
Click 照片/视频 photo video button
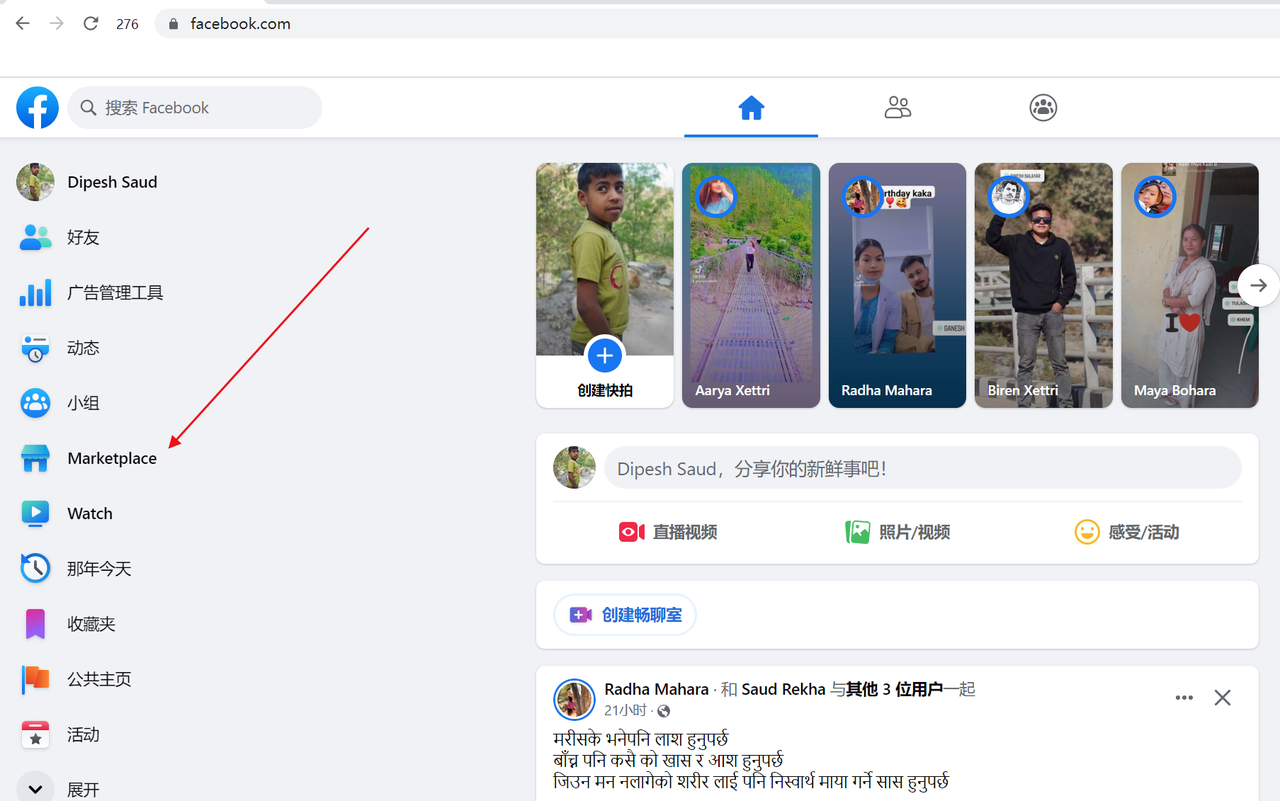tap(897, 532)
